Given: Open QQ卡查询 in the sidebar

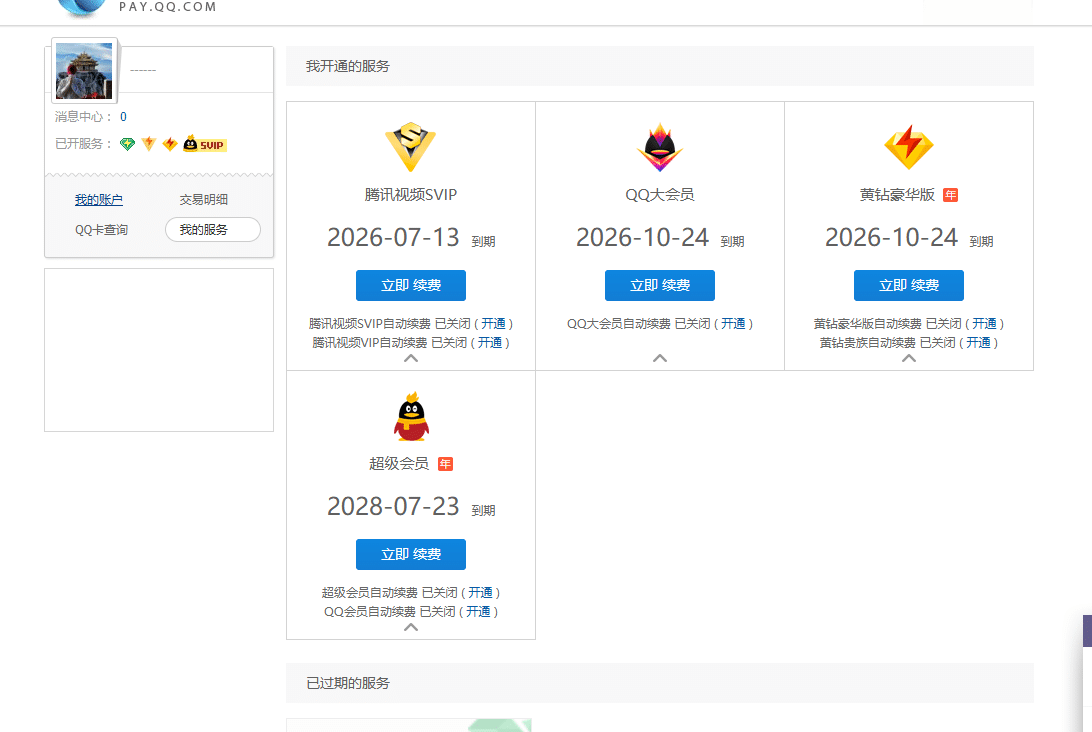Looking at the screenshot, I should point(102,230).
